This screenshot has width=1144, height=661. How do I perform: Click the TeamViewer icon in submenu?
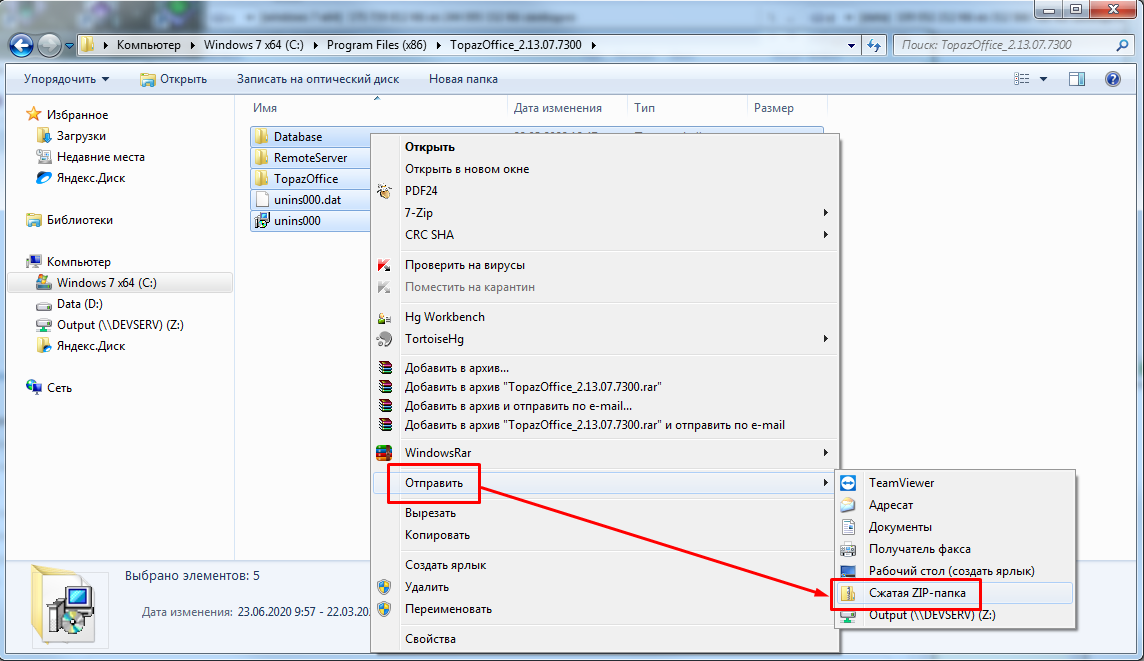pos(848,483)
